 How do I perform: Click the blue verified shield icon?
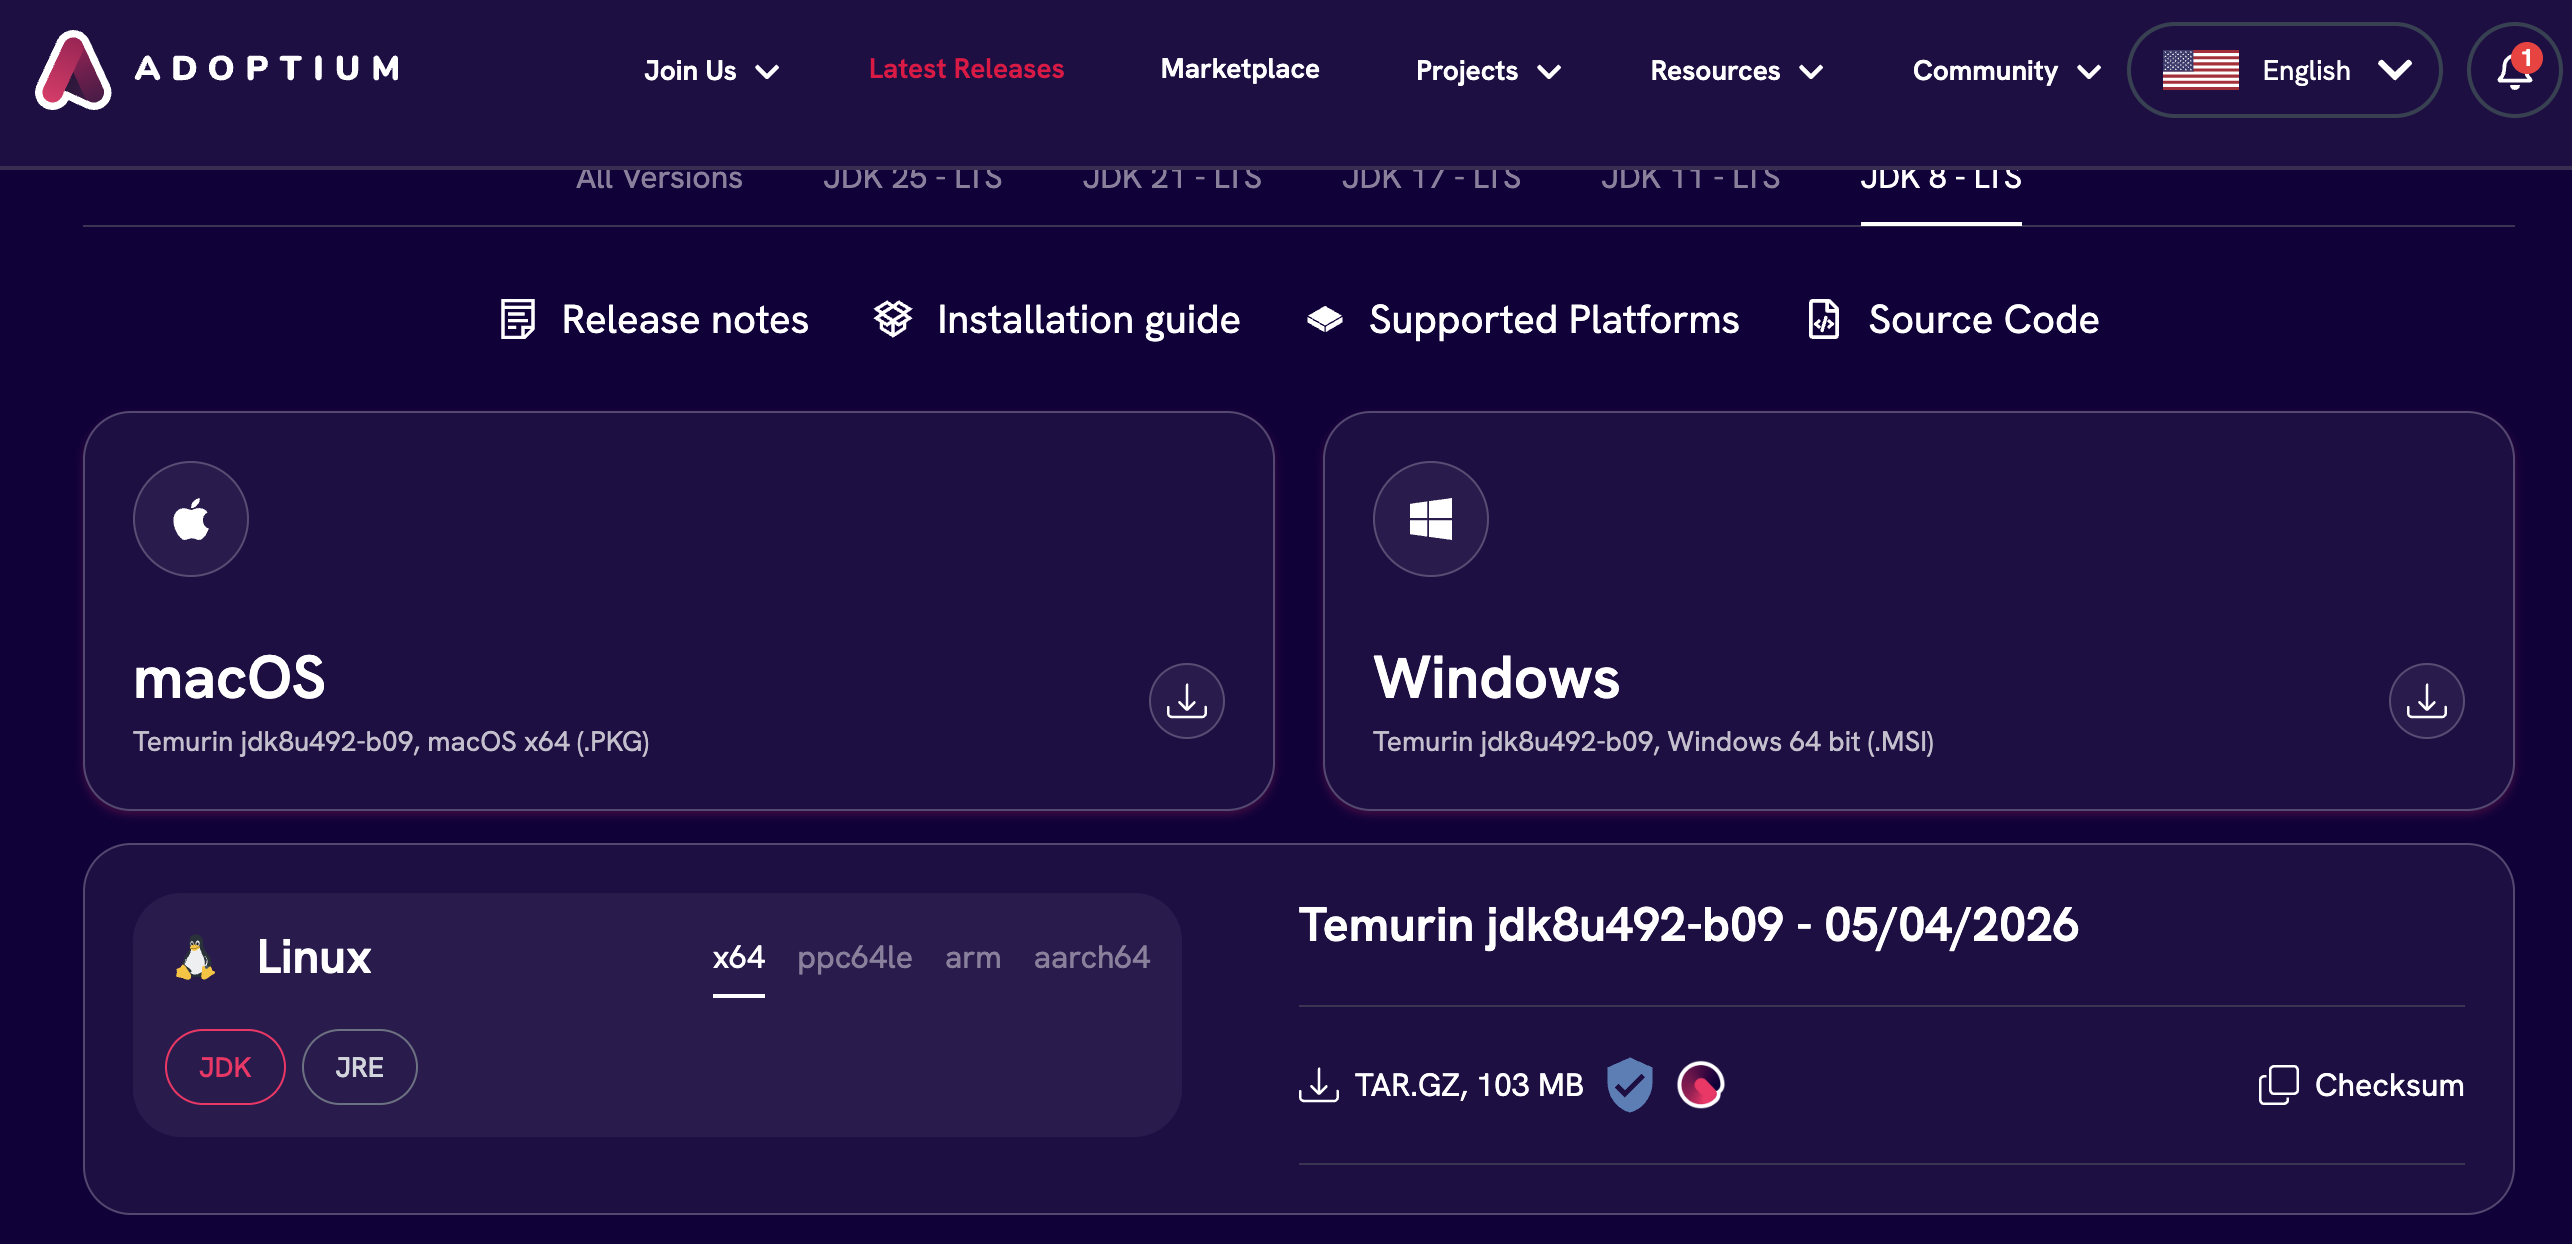point(1629,1085)
